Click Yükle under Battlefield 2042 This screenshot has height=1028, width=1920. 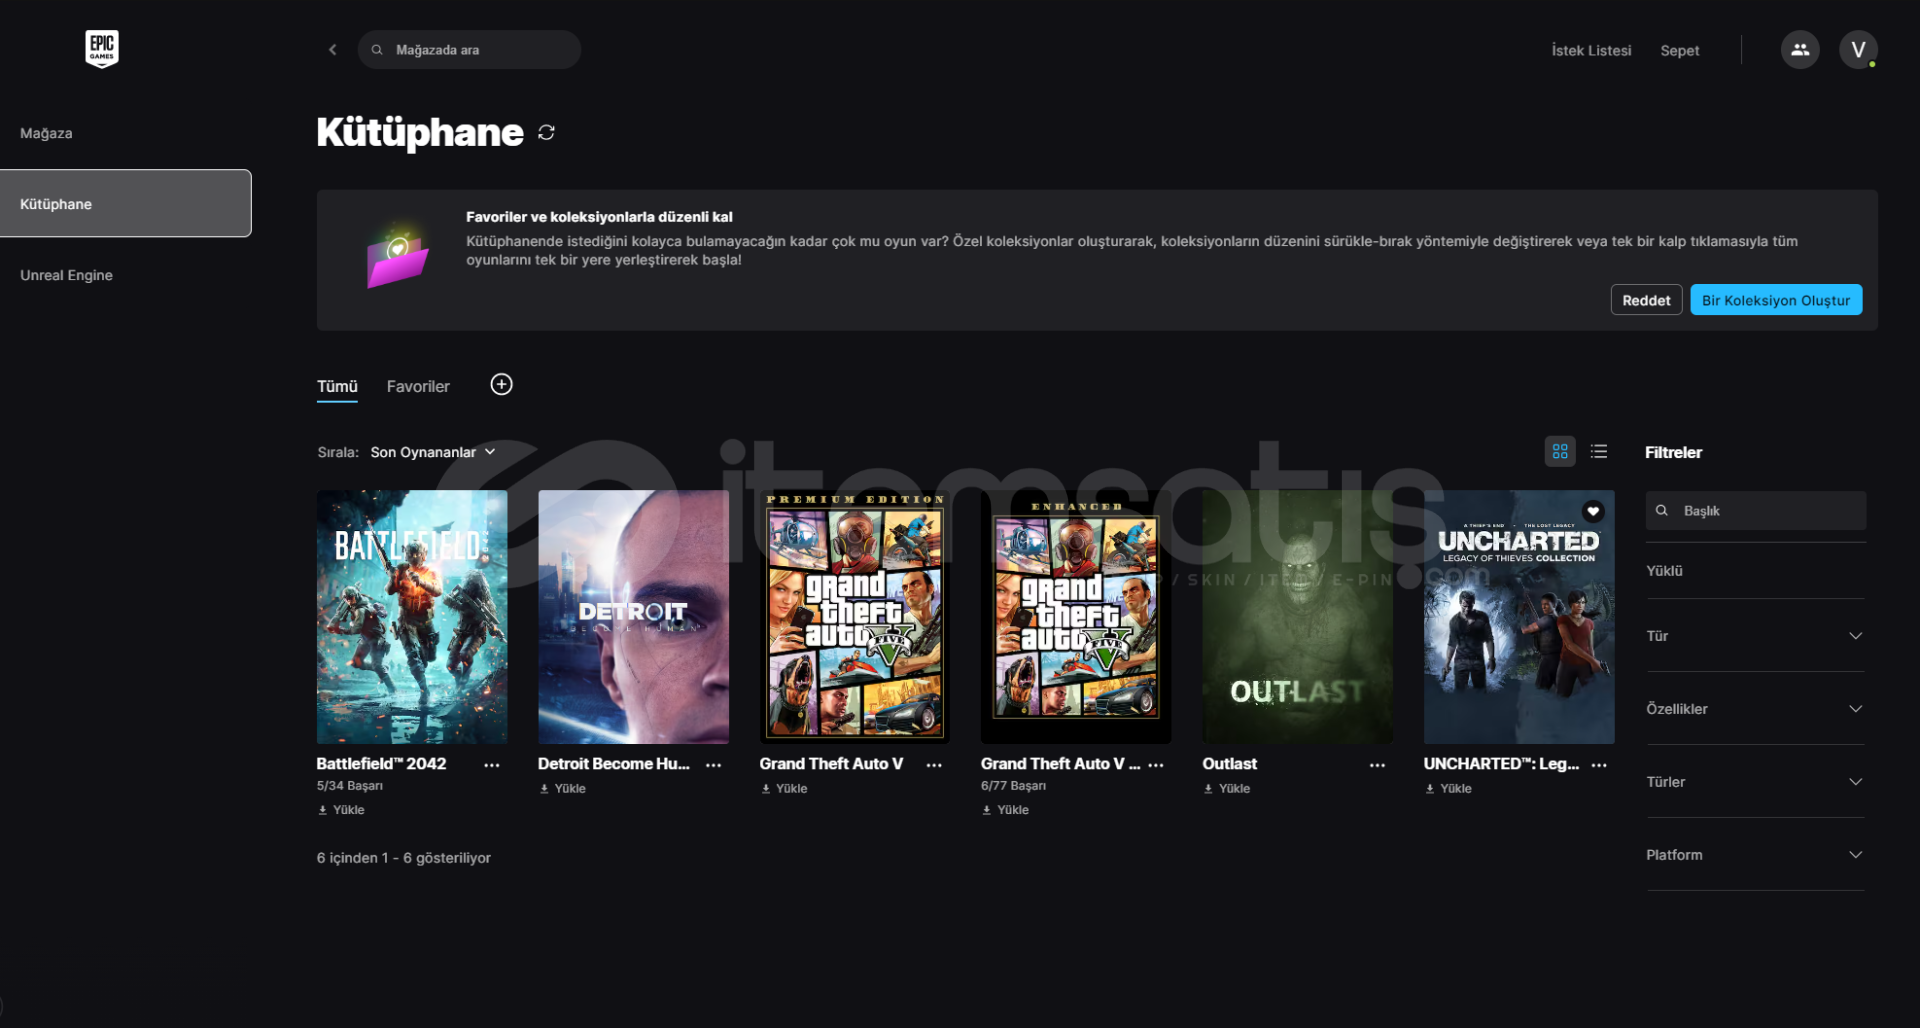click(x=341, y=810)
